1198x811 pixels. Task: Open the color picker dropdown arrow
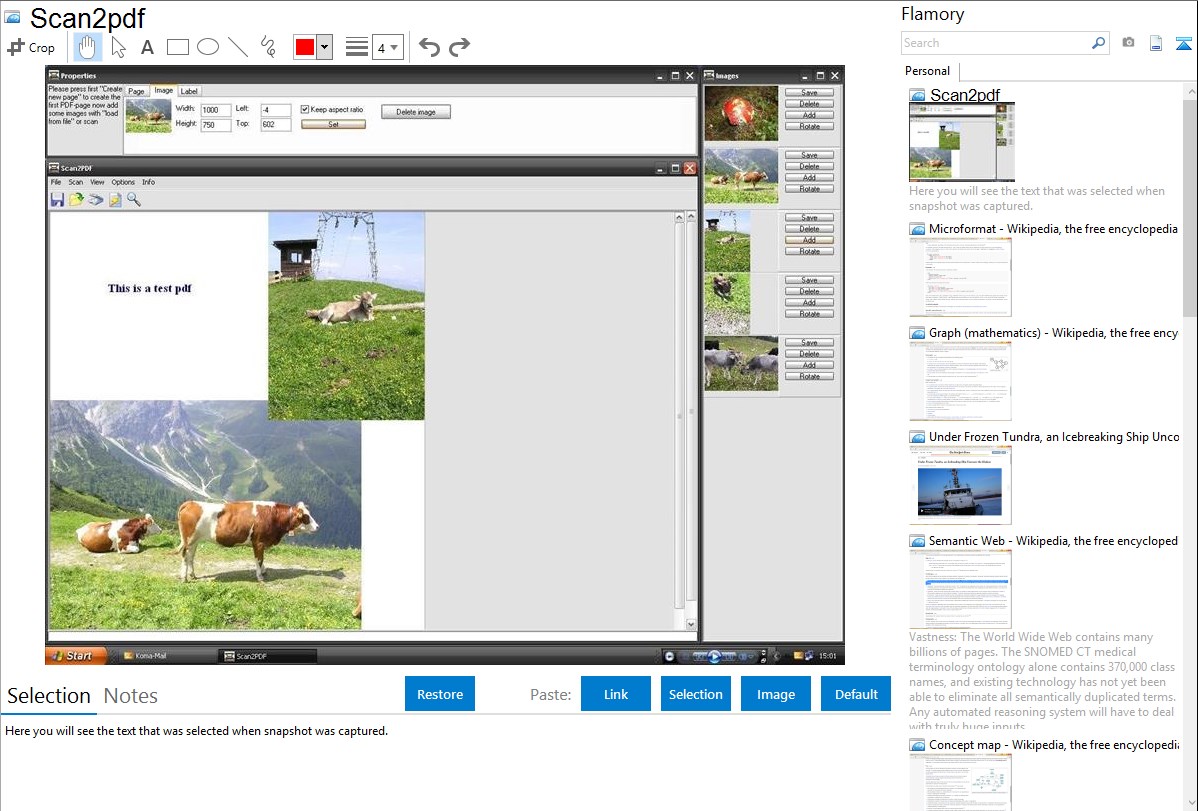pyautogui.click(x=324, y=47)
